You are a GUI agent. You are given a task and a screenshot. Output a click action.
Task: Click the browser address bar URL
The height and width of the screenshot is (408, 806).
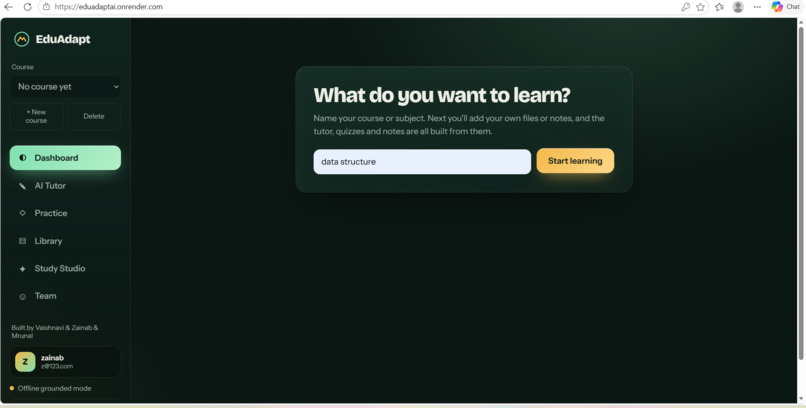[x=108, y=7]
